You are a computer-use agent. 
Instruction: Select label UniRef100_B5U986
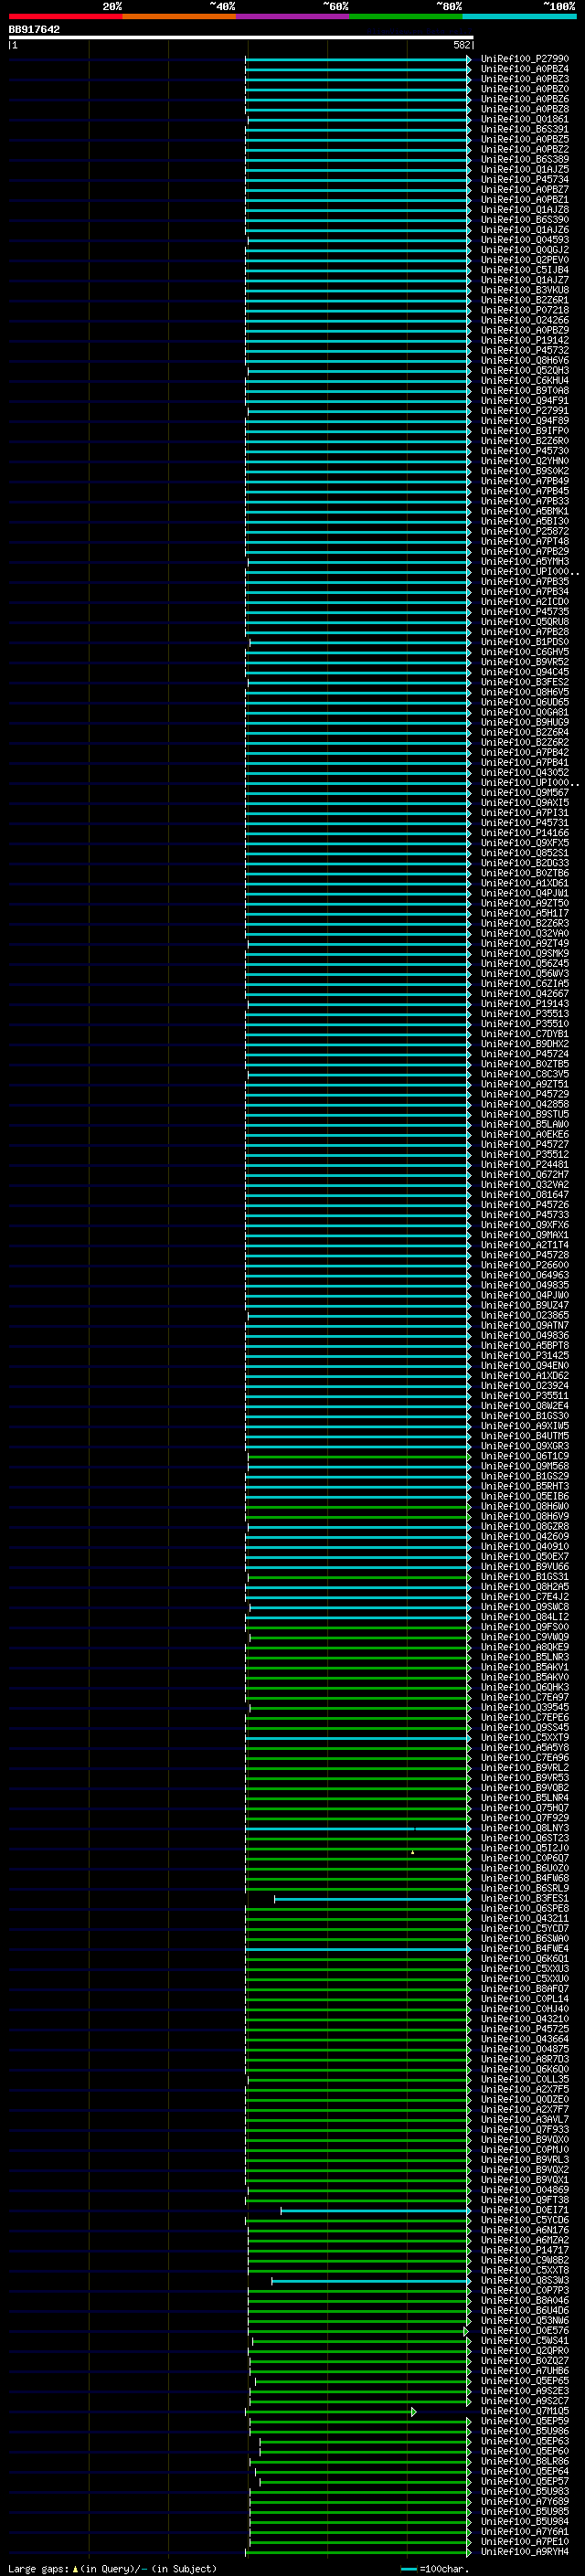tap(525, 2431)
